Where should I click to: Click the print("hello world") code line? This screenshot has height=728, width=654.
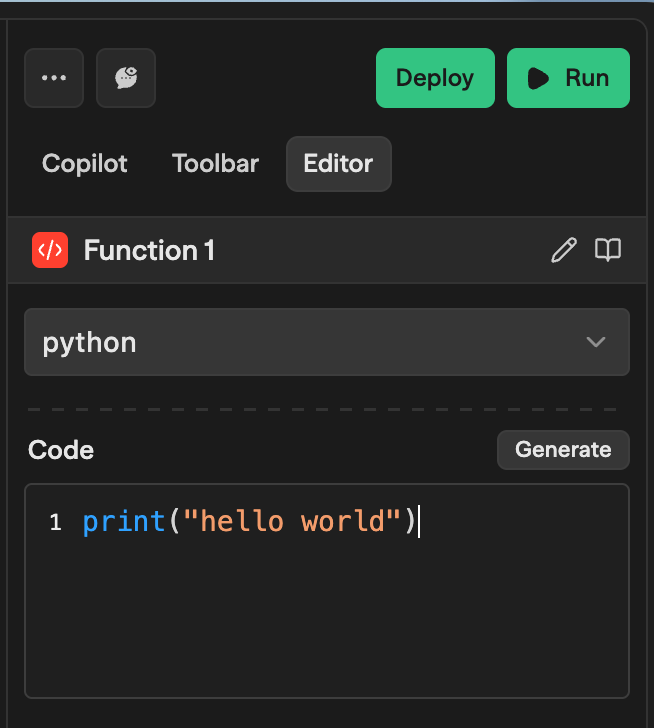click(249, 521)
